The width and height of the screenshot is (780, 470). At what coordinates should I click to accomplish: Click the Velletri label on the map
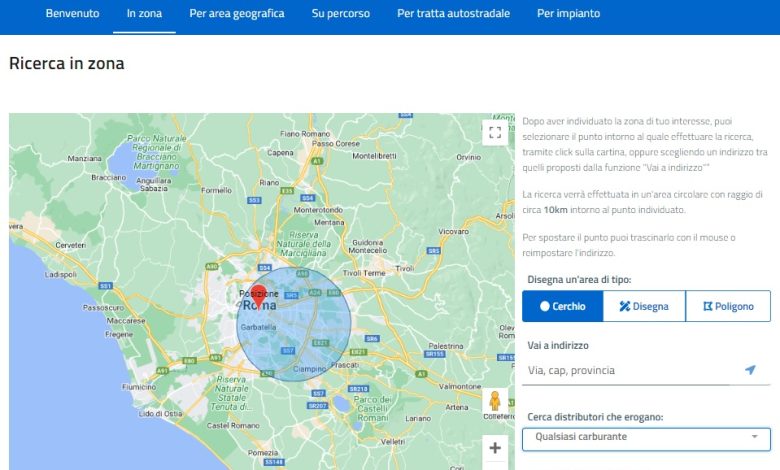392,442
